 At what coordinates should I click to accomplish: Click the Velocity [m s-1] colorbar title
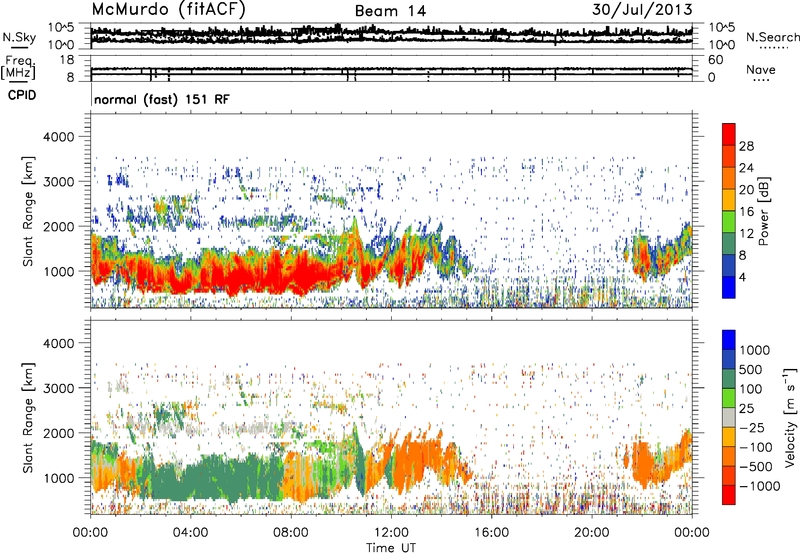coord(791,417)
